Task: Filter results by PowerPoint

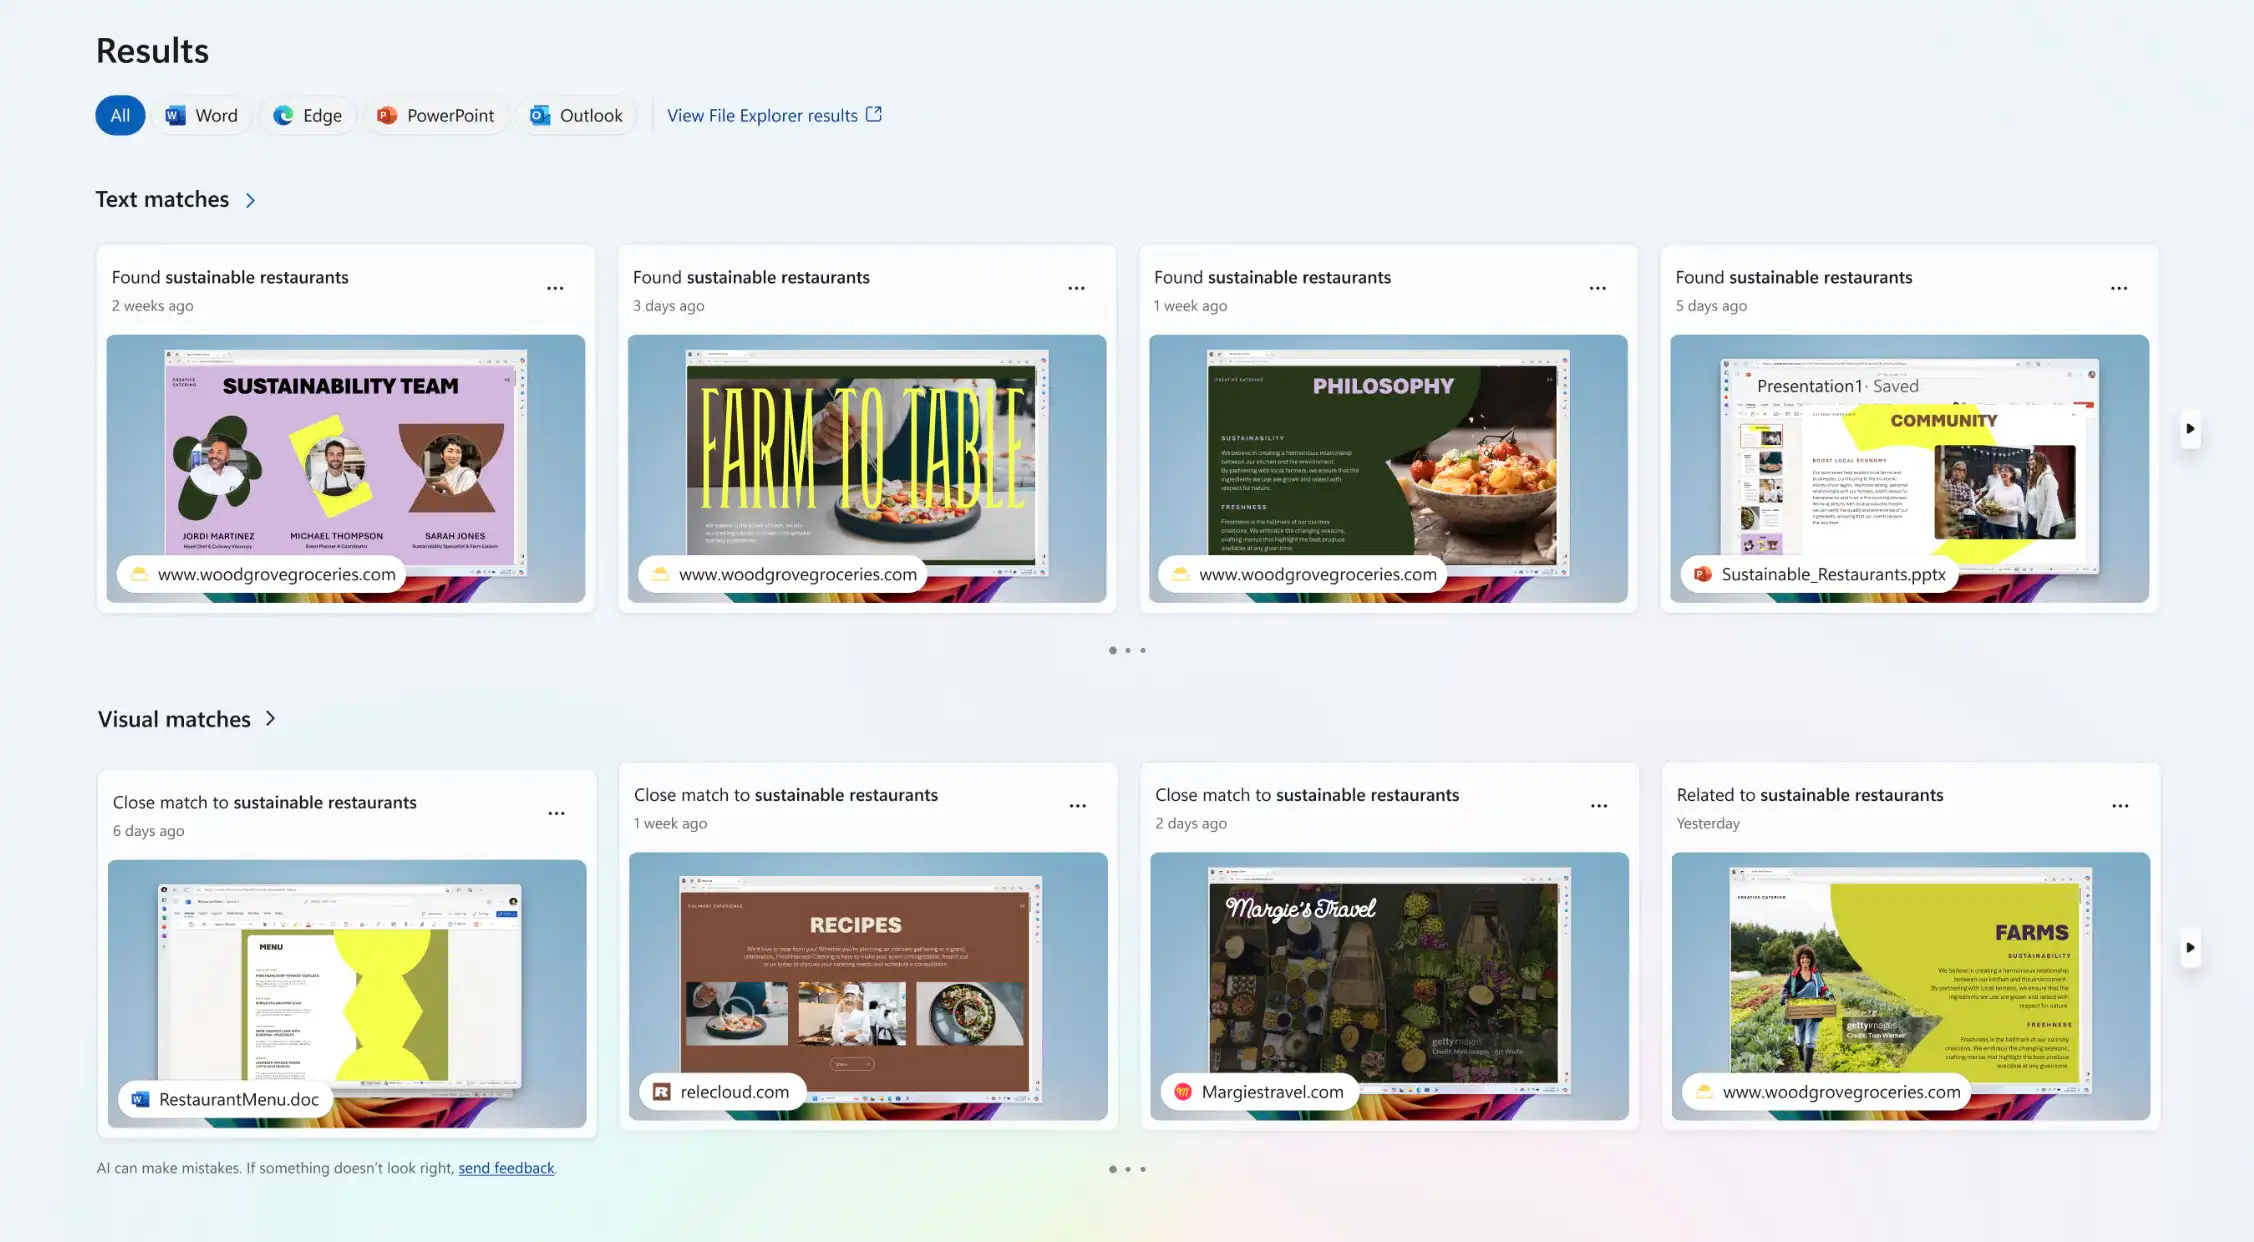Action: click(436, 115)
